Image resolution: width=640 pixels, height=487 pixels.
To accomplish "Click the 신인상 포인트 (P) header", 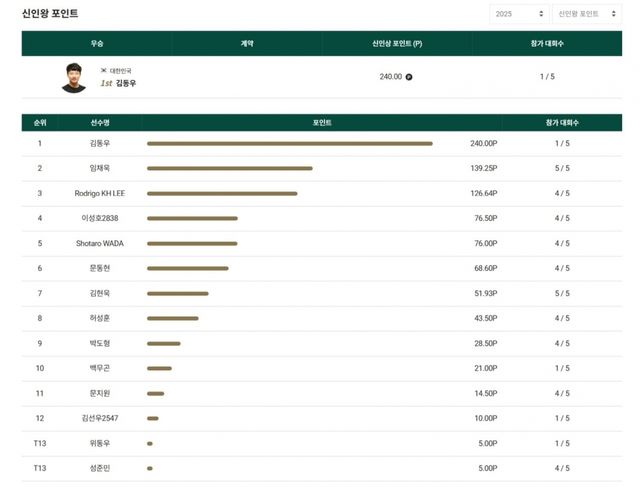I will click(x=397, y=43).
